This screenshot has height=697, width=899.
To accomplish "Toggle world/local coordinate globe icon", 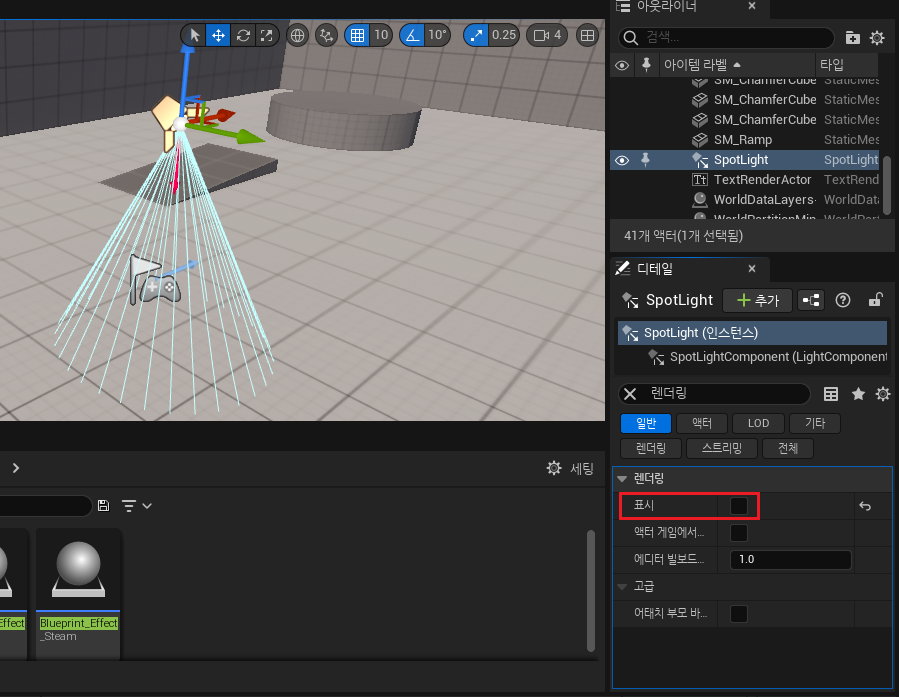I will pos(297,36).
